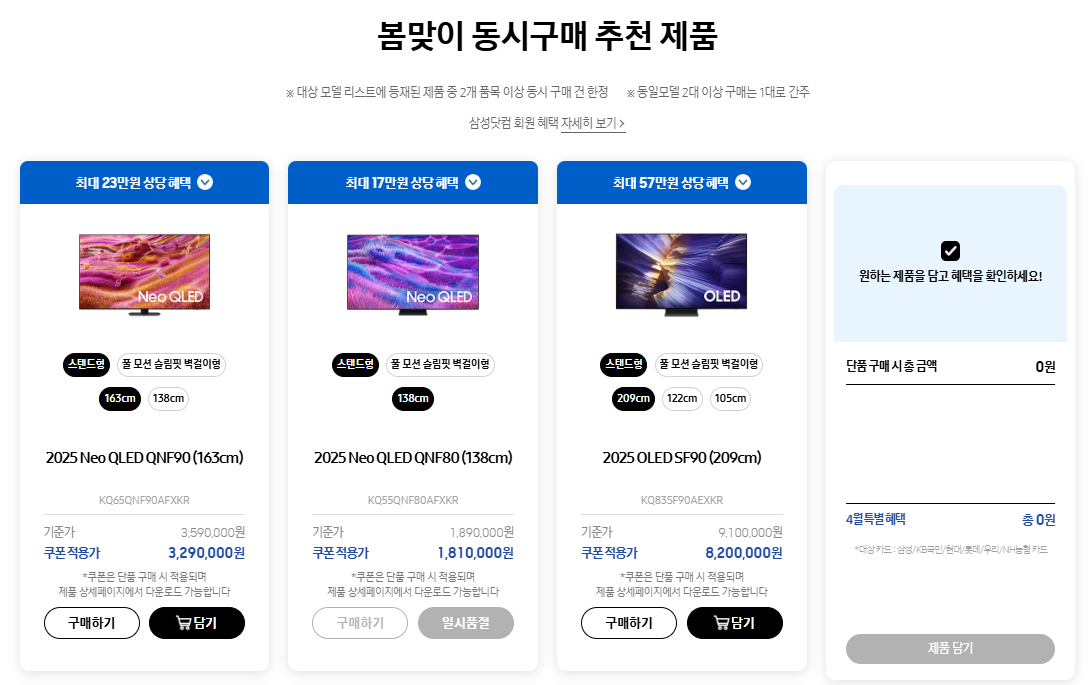Select the 138cm size tag for QNF80
This screenshot has height=685, width=1088.
(412, 398)
